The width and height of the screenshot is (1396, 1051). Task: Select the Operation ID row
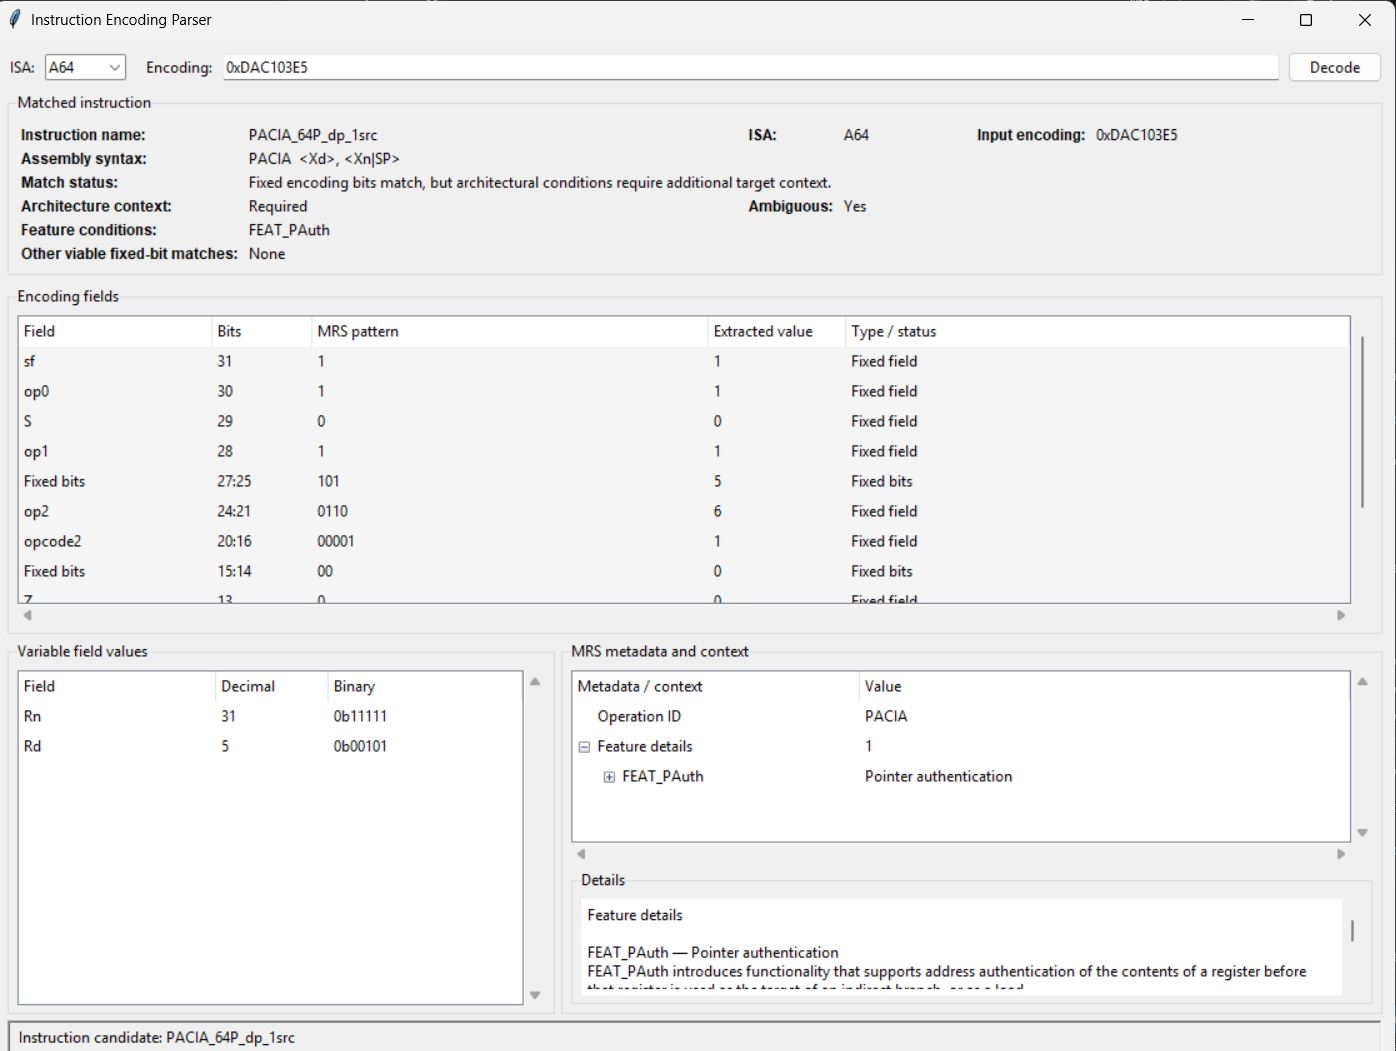coord(960,716)
